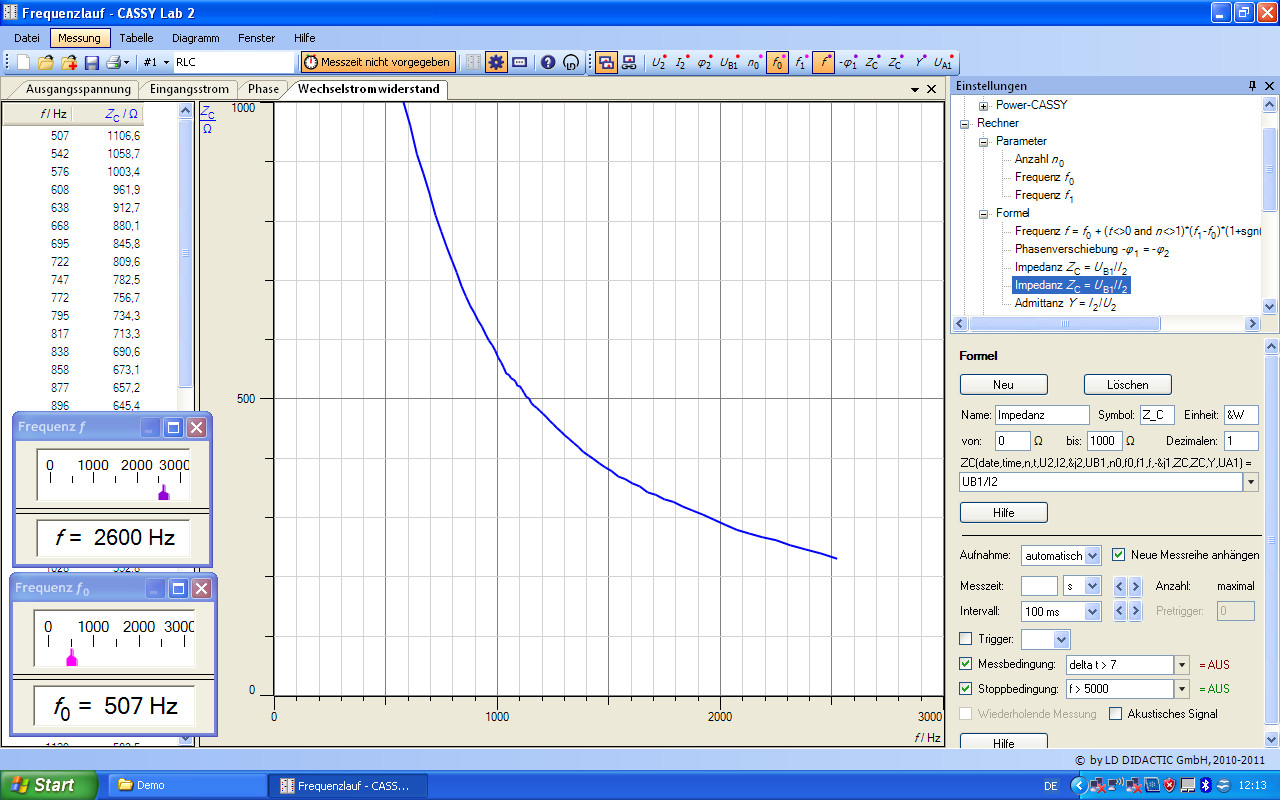Click the formula Name input field 'Impedanz'
This screenshot has width=1280, height=800.
1041,415
